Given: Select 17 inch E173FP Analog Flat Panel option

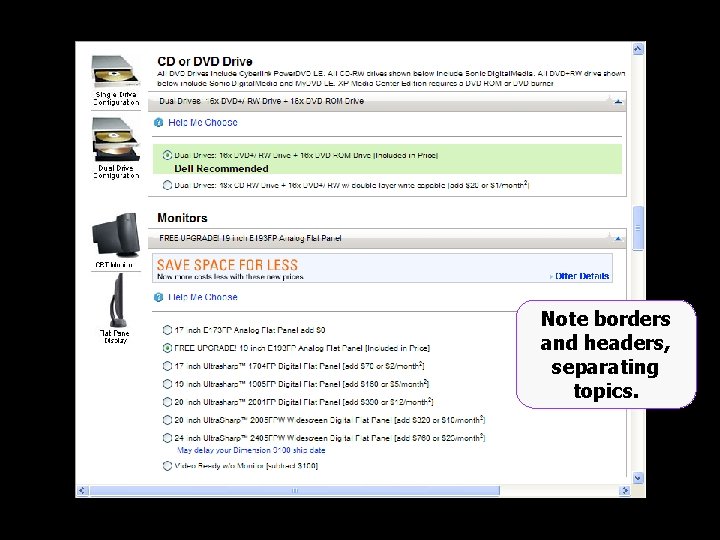Looking at the screenshot, I should click(x=167, y=330).
